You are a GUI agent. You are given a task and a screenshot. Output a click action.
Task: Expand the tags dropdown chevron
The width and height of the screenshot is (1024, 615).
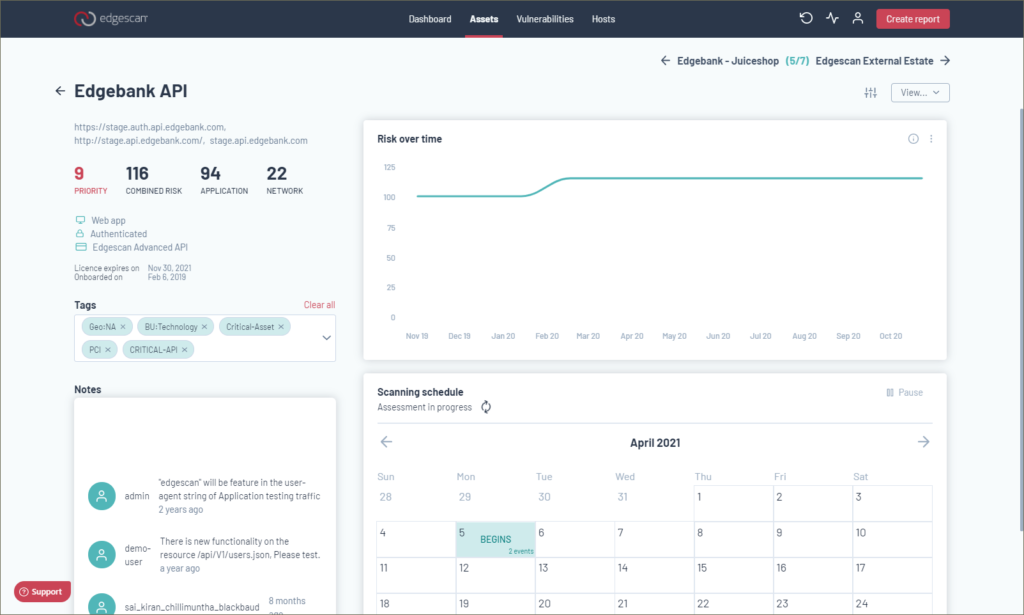[327, 338]
